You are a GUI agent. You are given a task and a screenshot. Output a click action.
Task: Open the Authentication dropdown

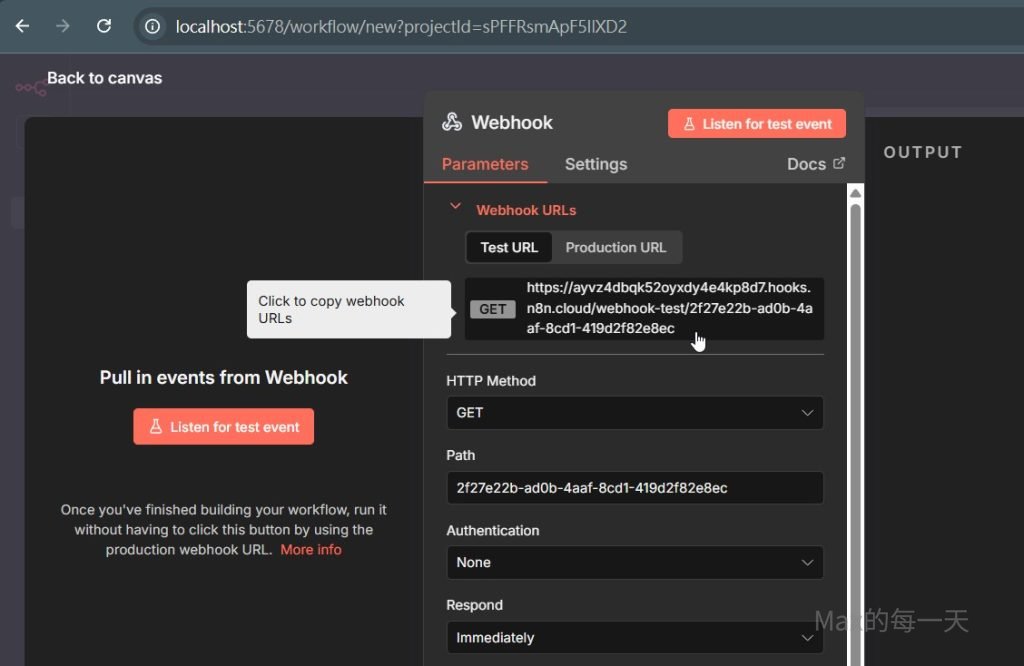[635, 563]
